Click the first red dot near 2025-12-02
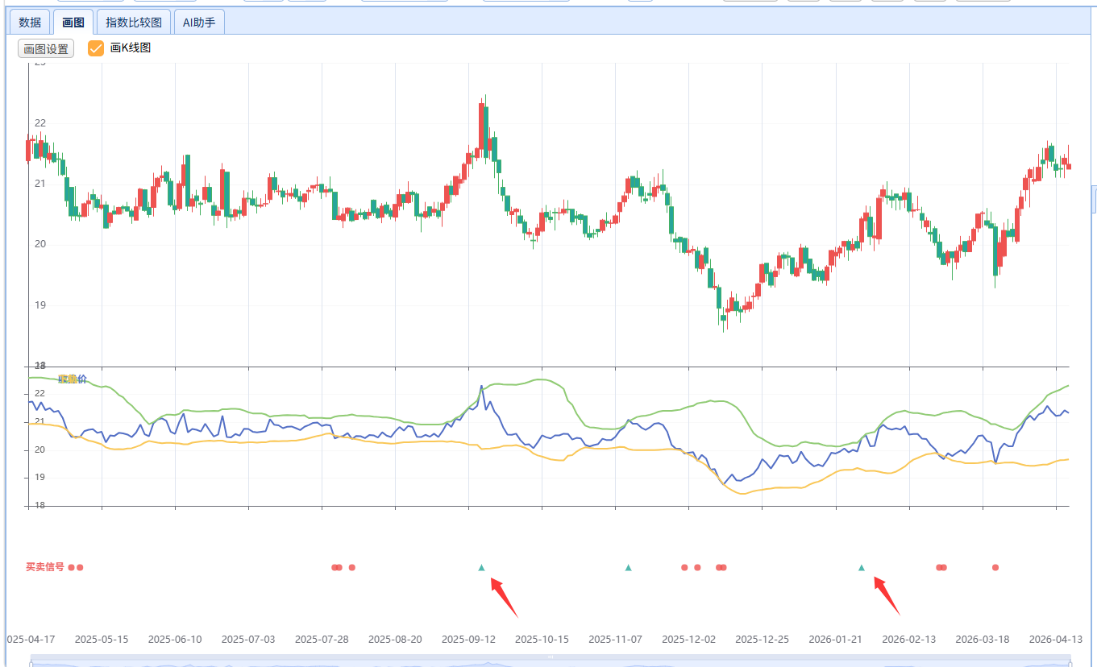 pyautogui.click(x=684, y=567)
